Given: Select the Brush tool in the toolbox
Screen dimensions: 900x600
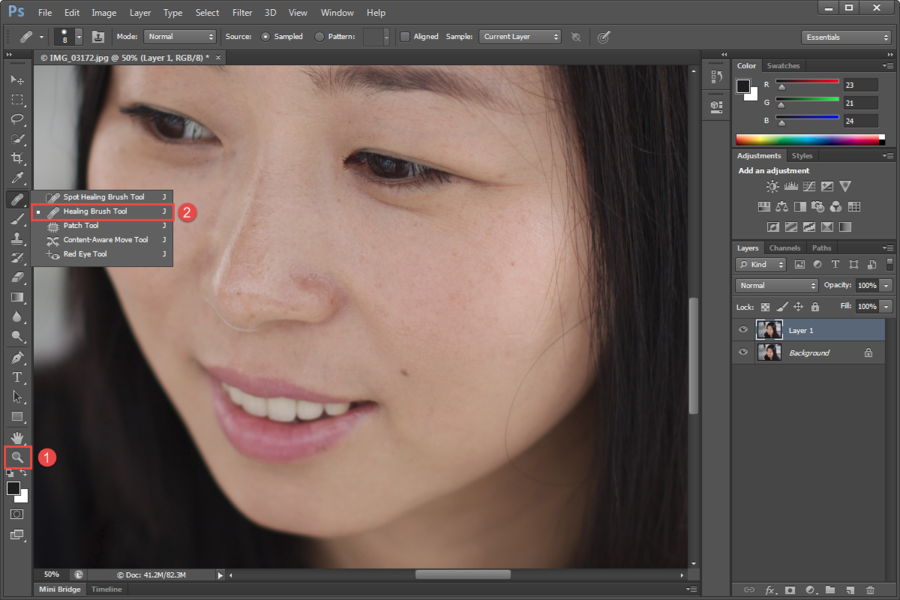Looking at the screenshot, I should [x=17, y=219].
